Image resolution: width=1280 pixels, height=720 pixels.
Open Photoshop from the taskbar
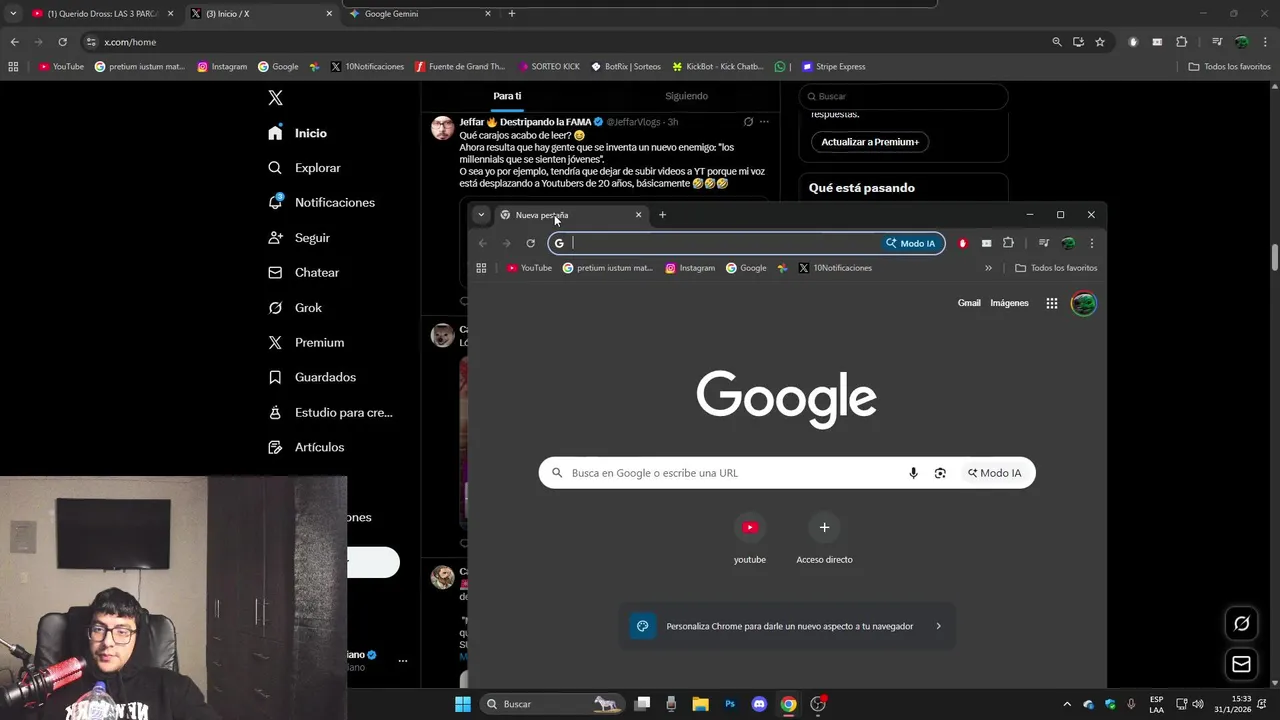click(730, 704)
